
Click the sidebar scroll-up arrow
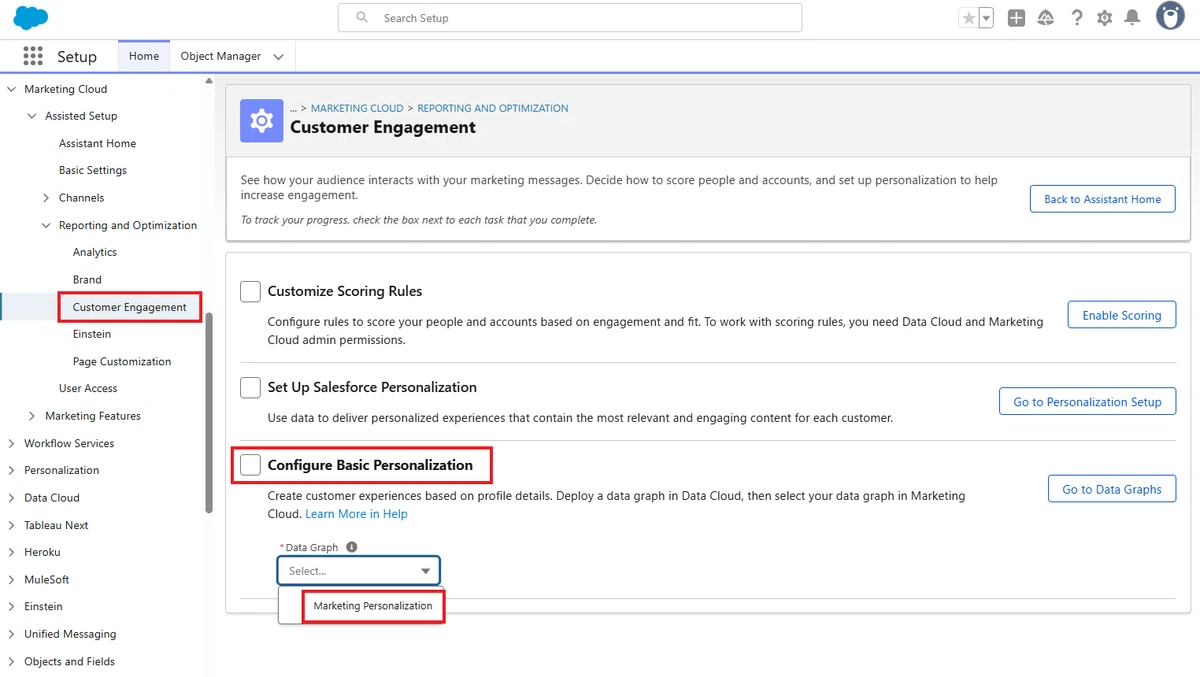click(x=209, y=81)
